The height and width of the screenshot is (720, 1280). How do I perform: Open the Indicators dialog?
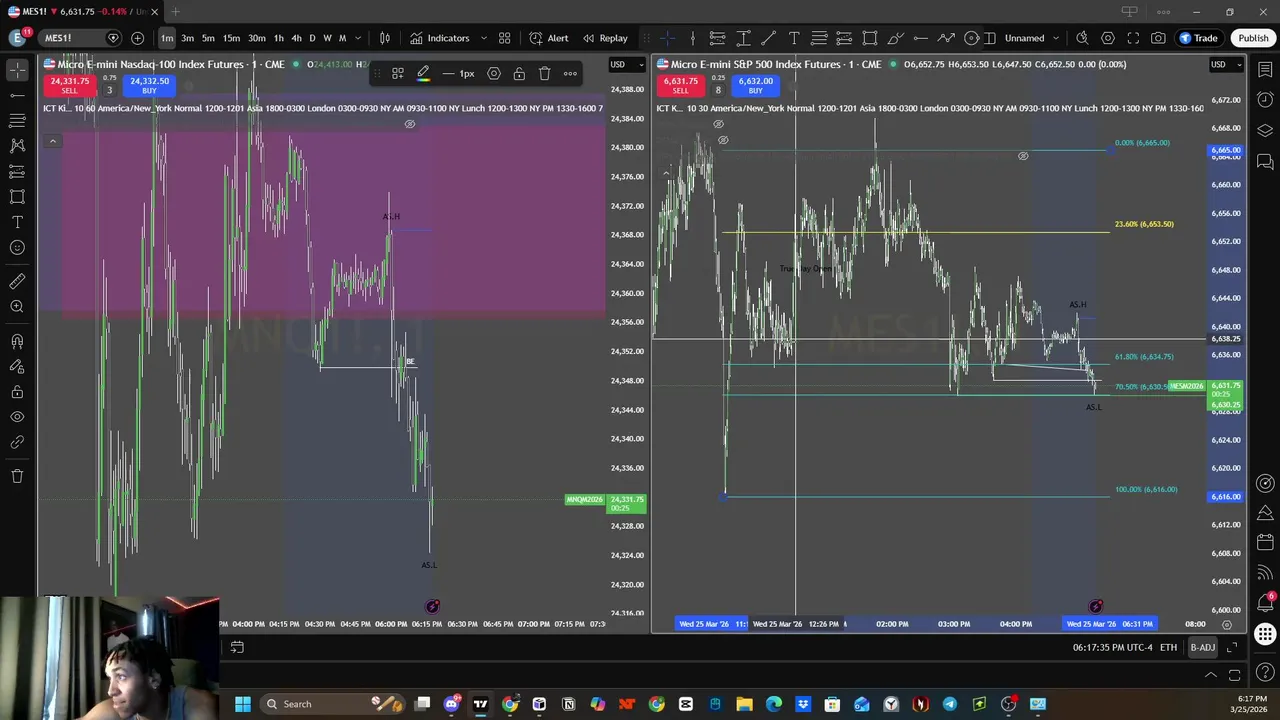click(x=439, y=38)
